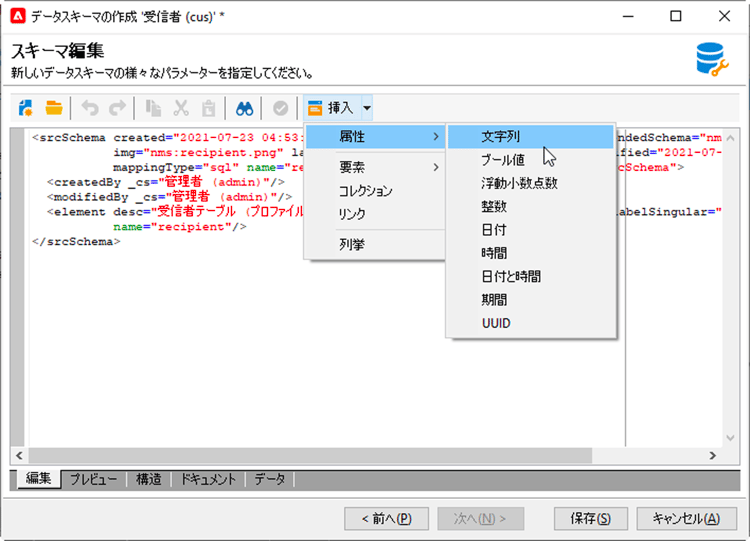This screenshot has height=541, width=750.
Task: Click the new schema file icon
Action: click(x=25, y=108)
